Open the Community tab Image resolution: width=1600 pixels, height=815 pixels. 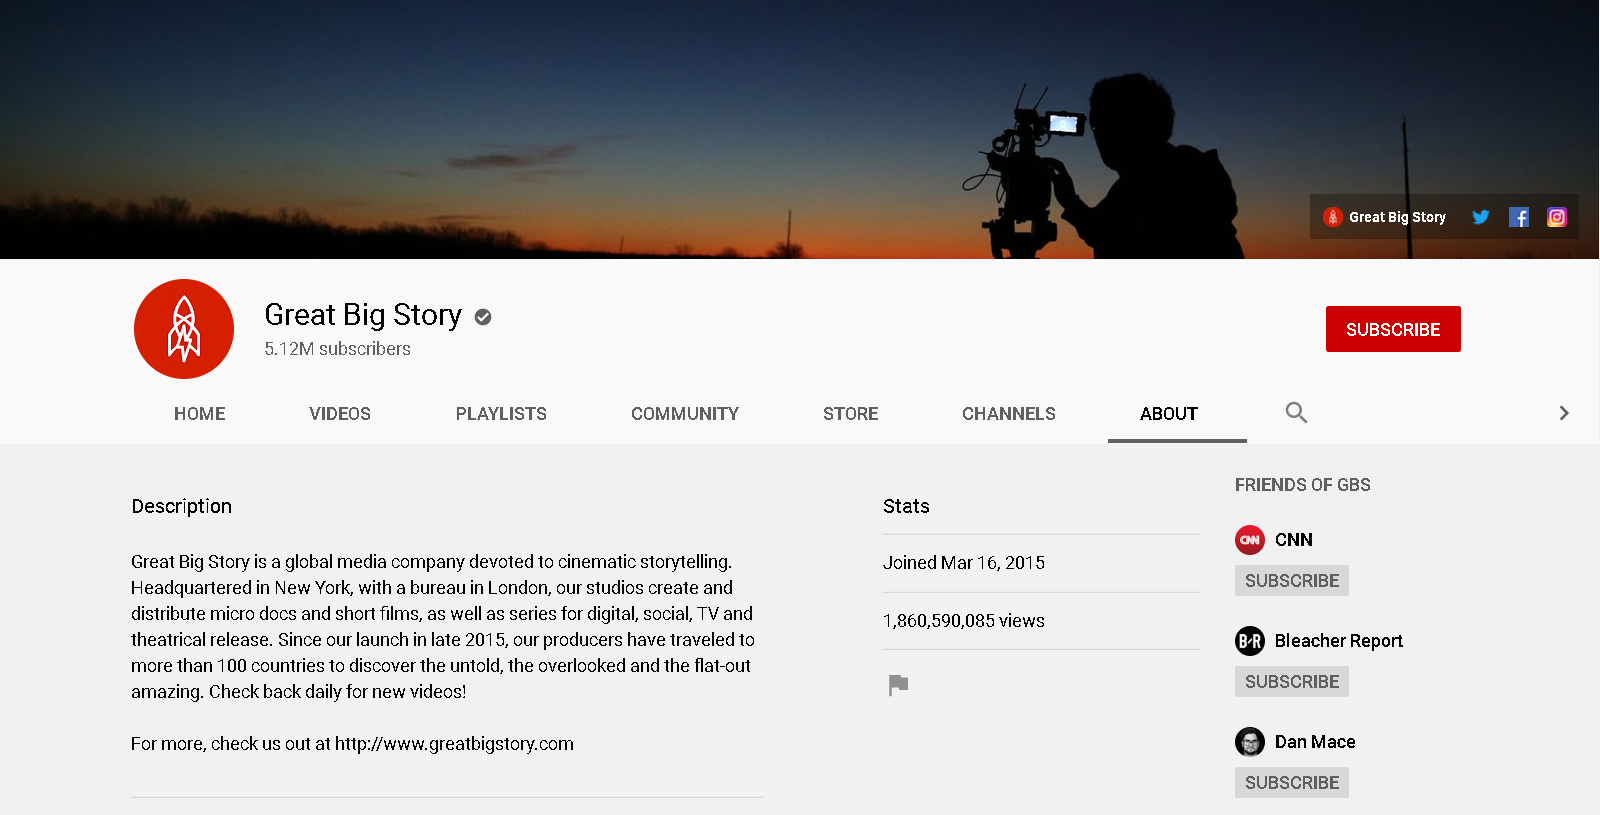tap(685, 414)
